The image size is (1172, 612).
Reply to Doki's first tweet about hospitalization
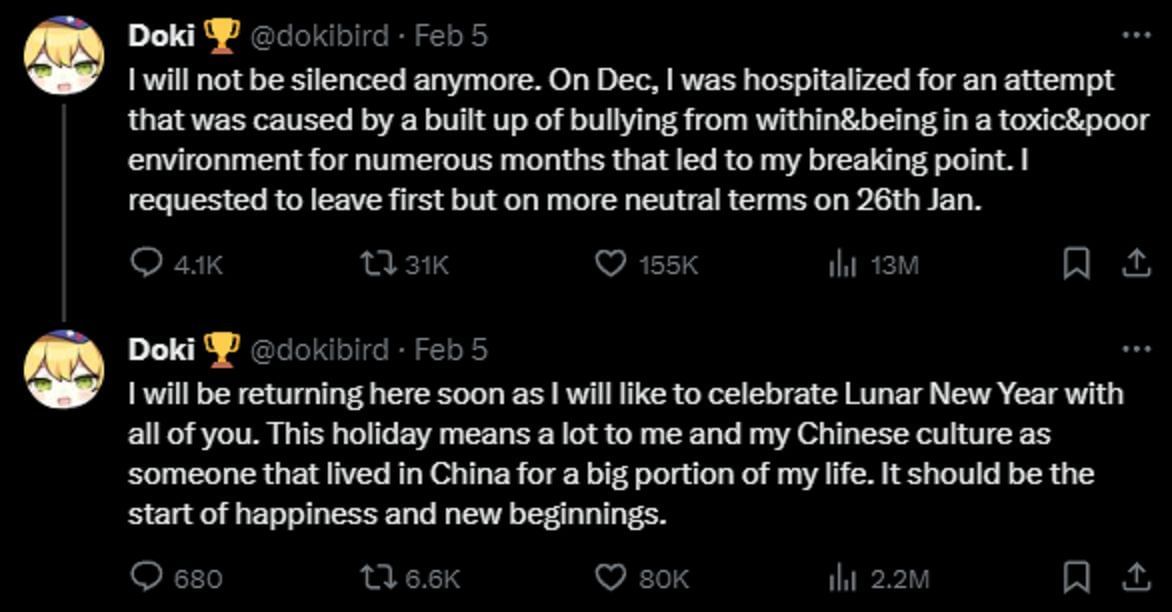click(148, 264)
